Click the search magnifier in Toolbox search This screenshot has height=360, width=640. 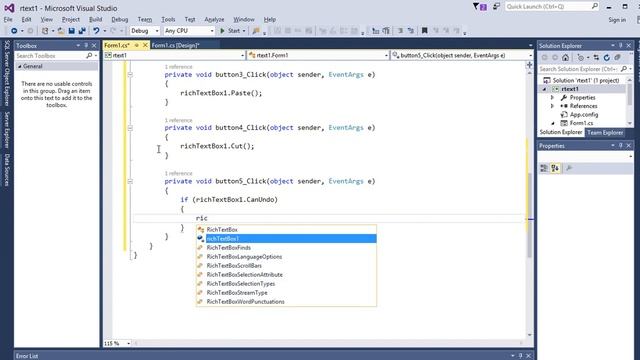pos(89,56)
